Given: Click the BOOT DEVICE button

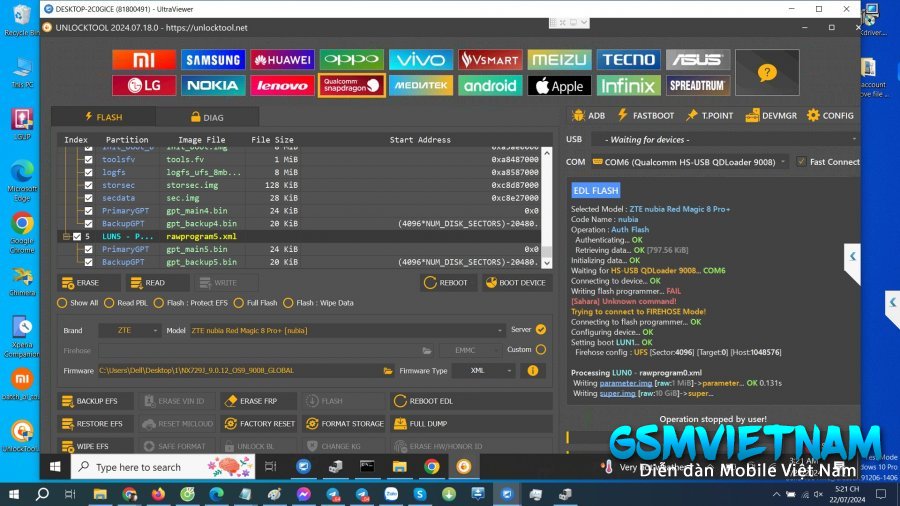Looking at the screenshot, I should click(x=517, y=283).
